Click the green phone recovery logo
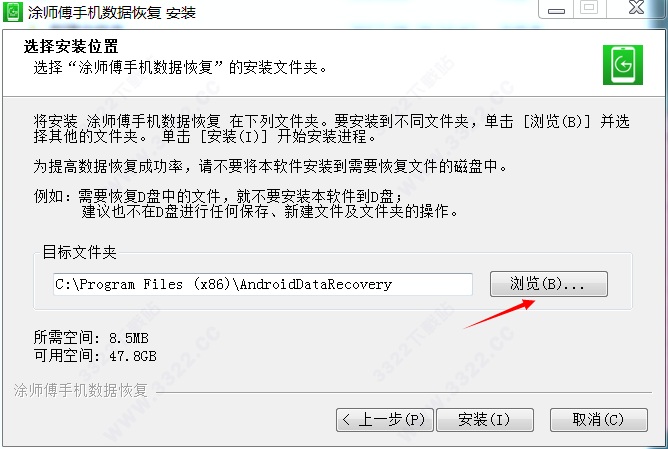The image size is (668, 449). [x=622, y=65]
